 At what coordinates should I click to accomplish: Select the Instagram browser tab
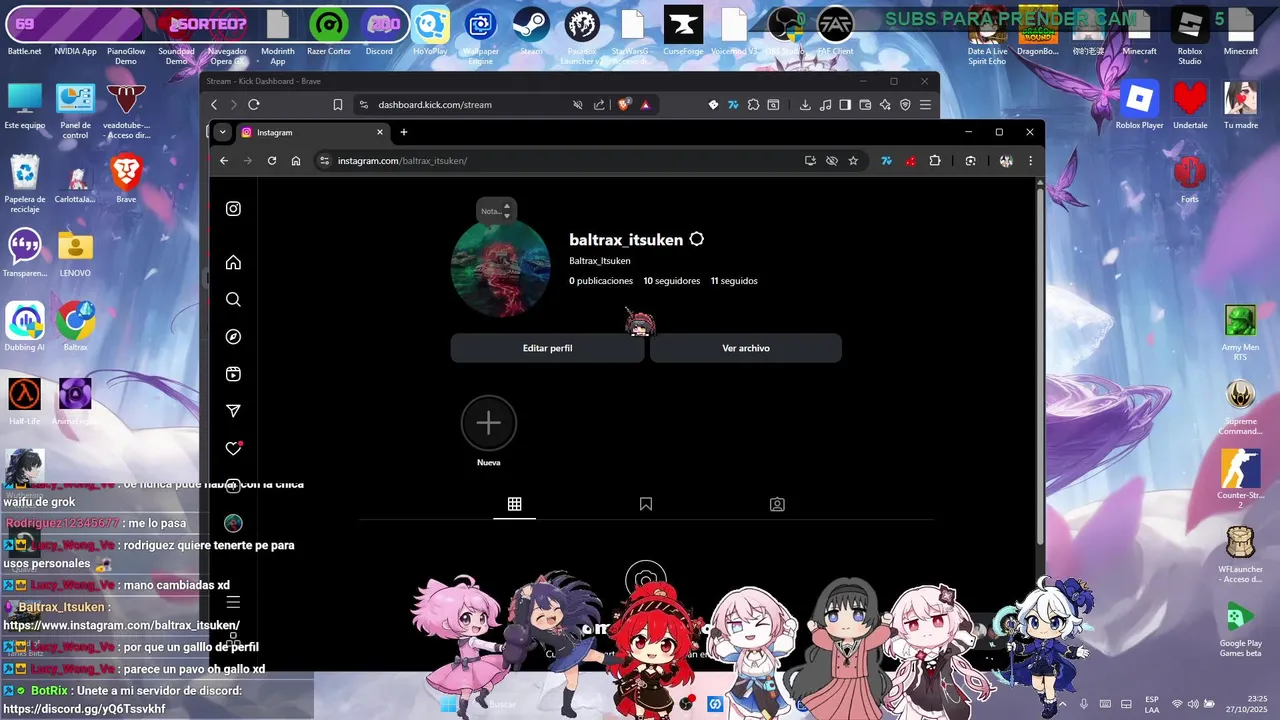coord(313,132)
